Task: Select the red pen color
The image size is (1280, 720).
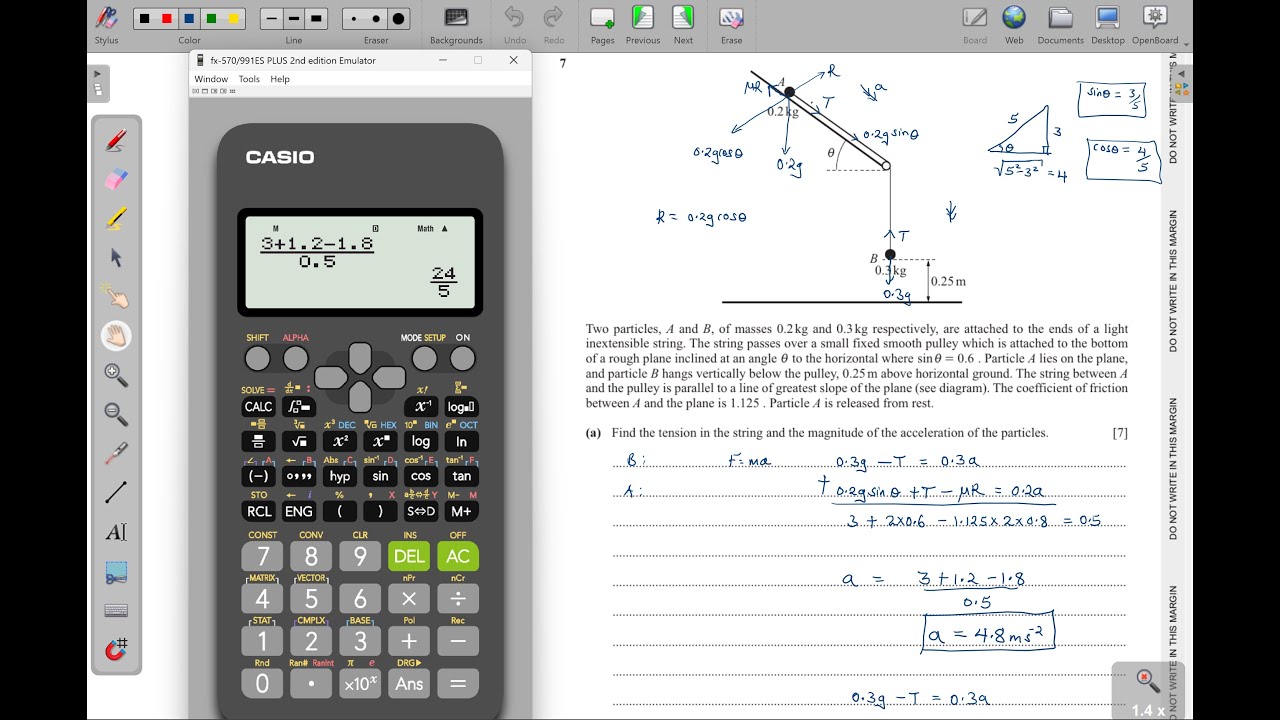Action: point(167,19)
